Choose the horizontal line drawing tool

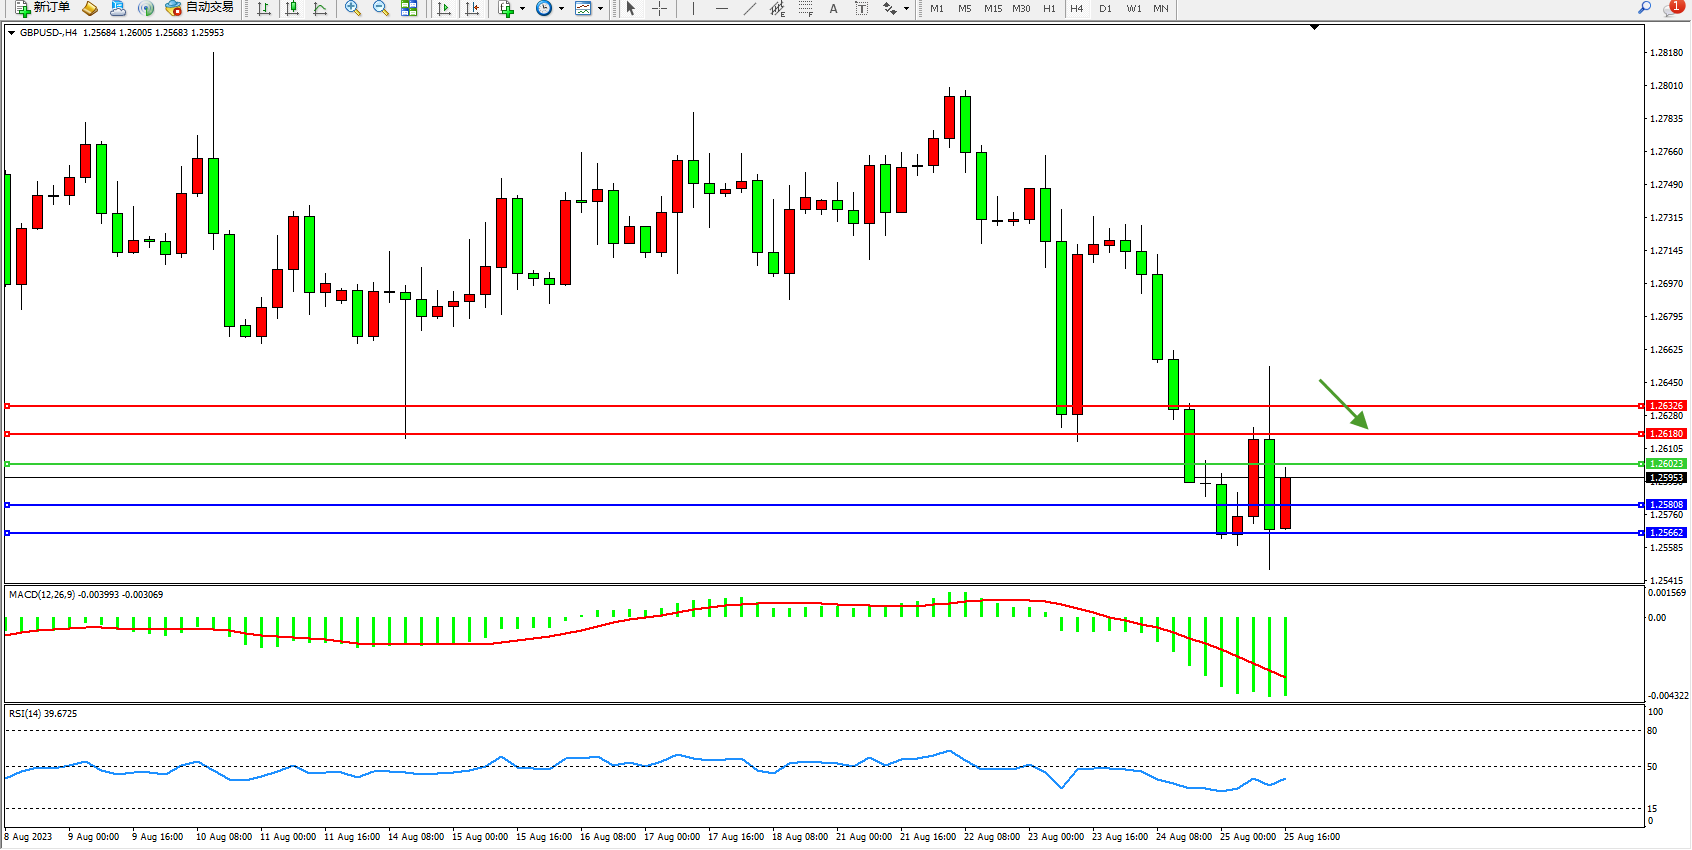pos(722,8)
